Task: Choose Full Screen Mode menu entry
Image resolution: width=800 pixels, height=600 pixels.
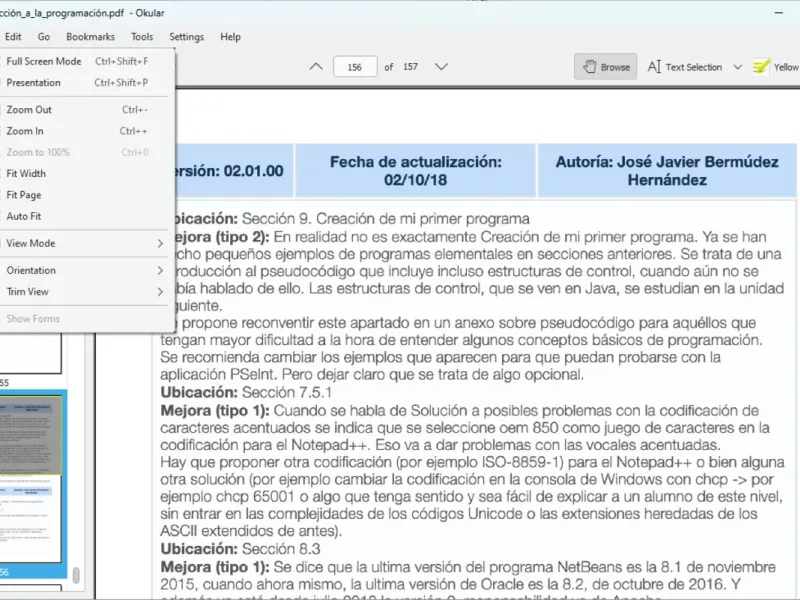Action: tap(84, 61)
